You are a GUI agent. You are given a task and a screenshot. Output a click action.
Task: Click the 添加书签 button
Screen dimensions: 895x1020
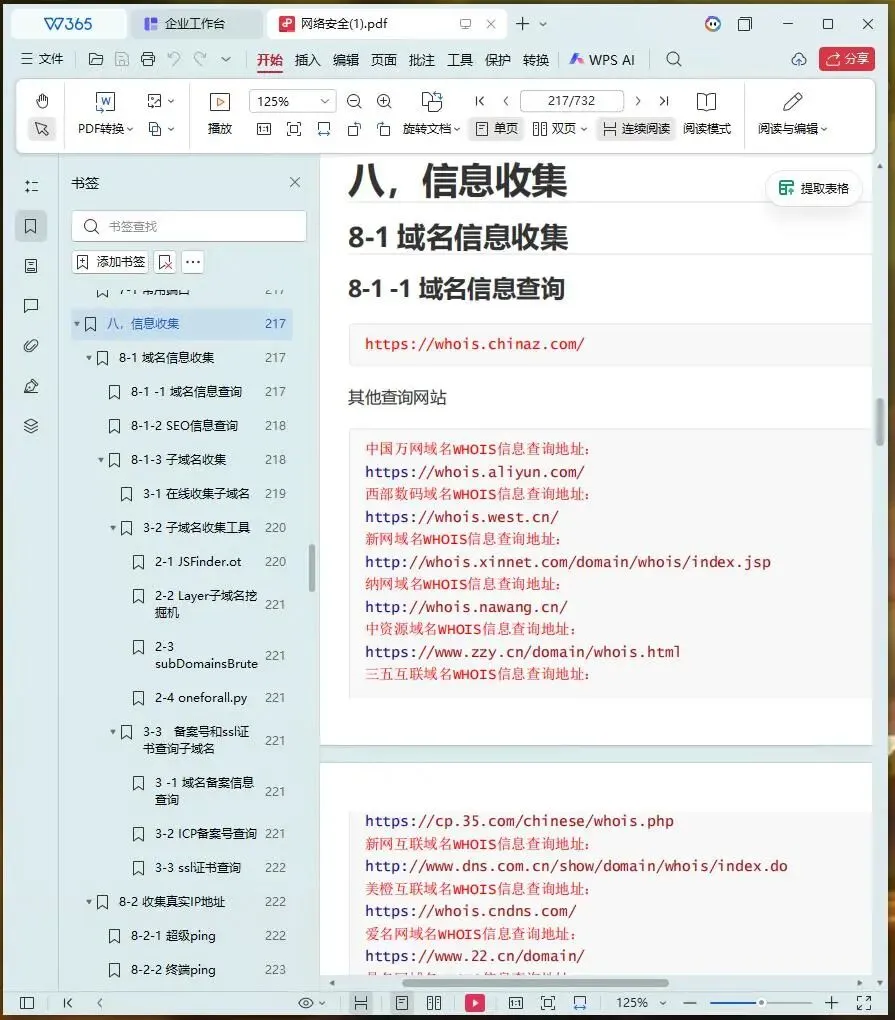pos(111,262)
